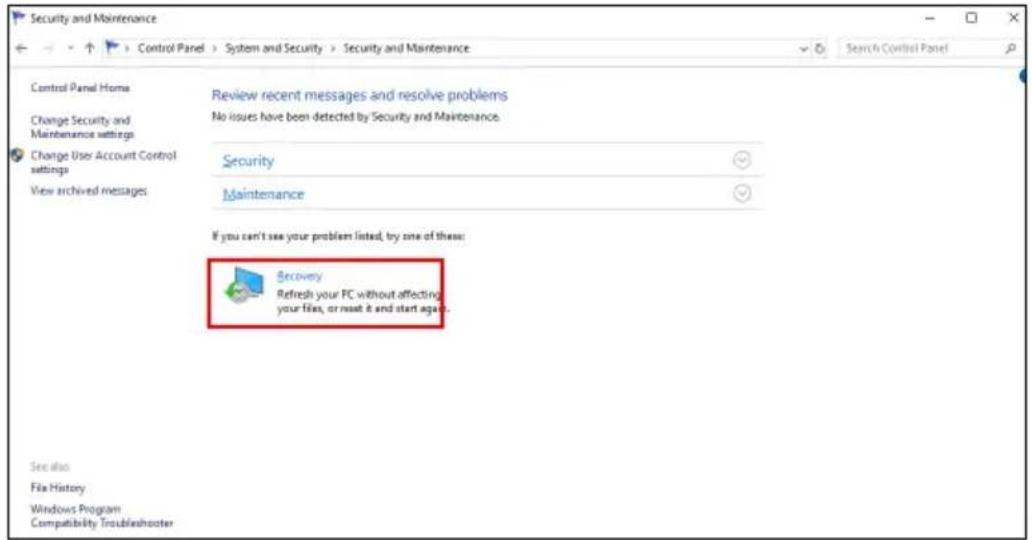Open Change User Account Control settings
Image resolution: width=1032 pixels, height=540 pixels.
point(103,162)
